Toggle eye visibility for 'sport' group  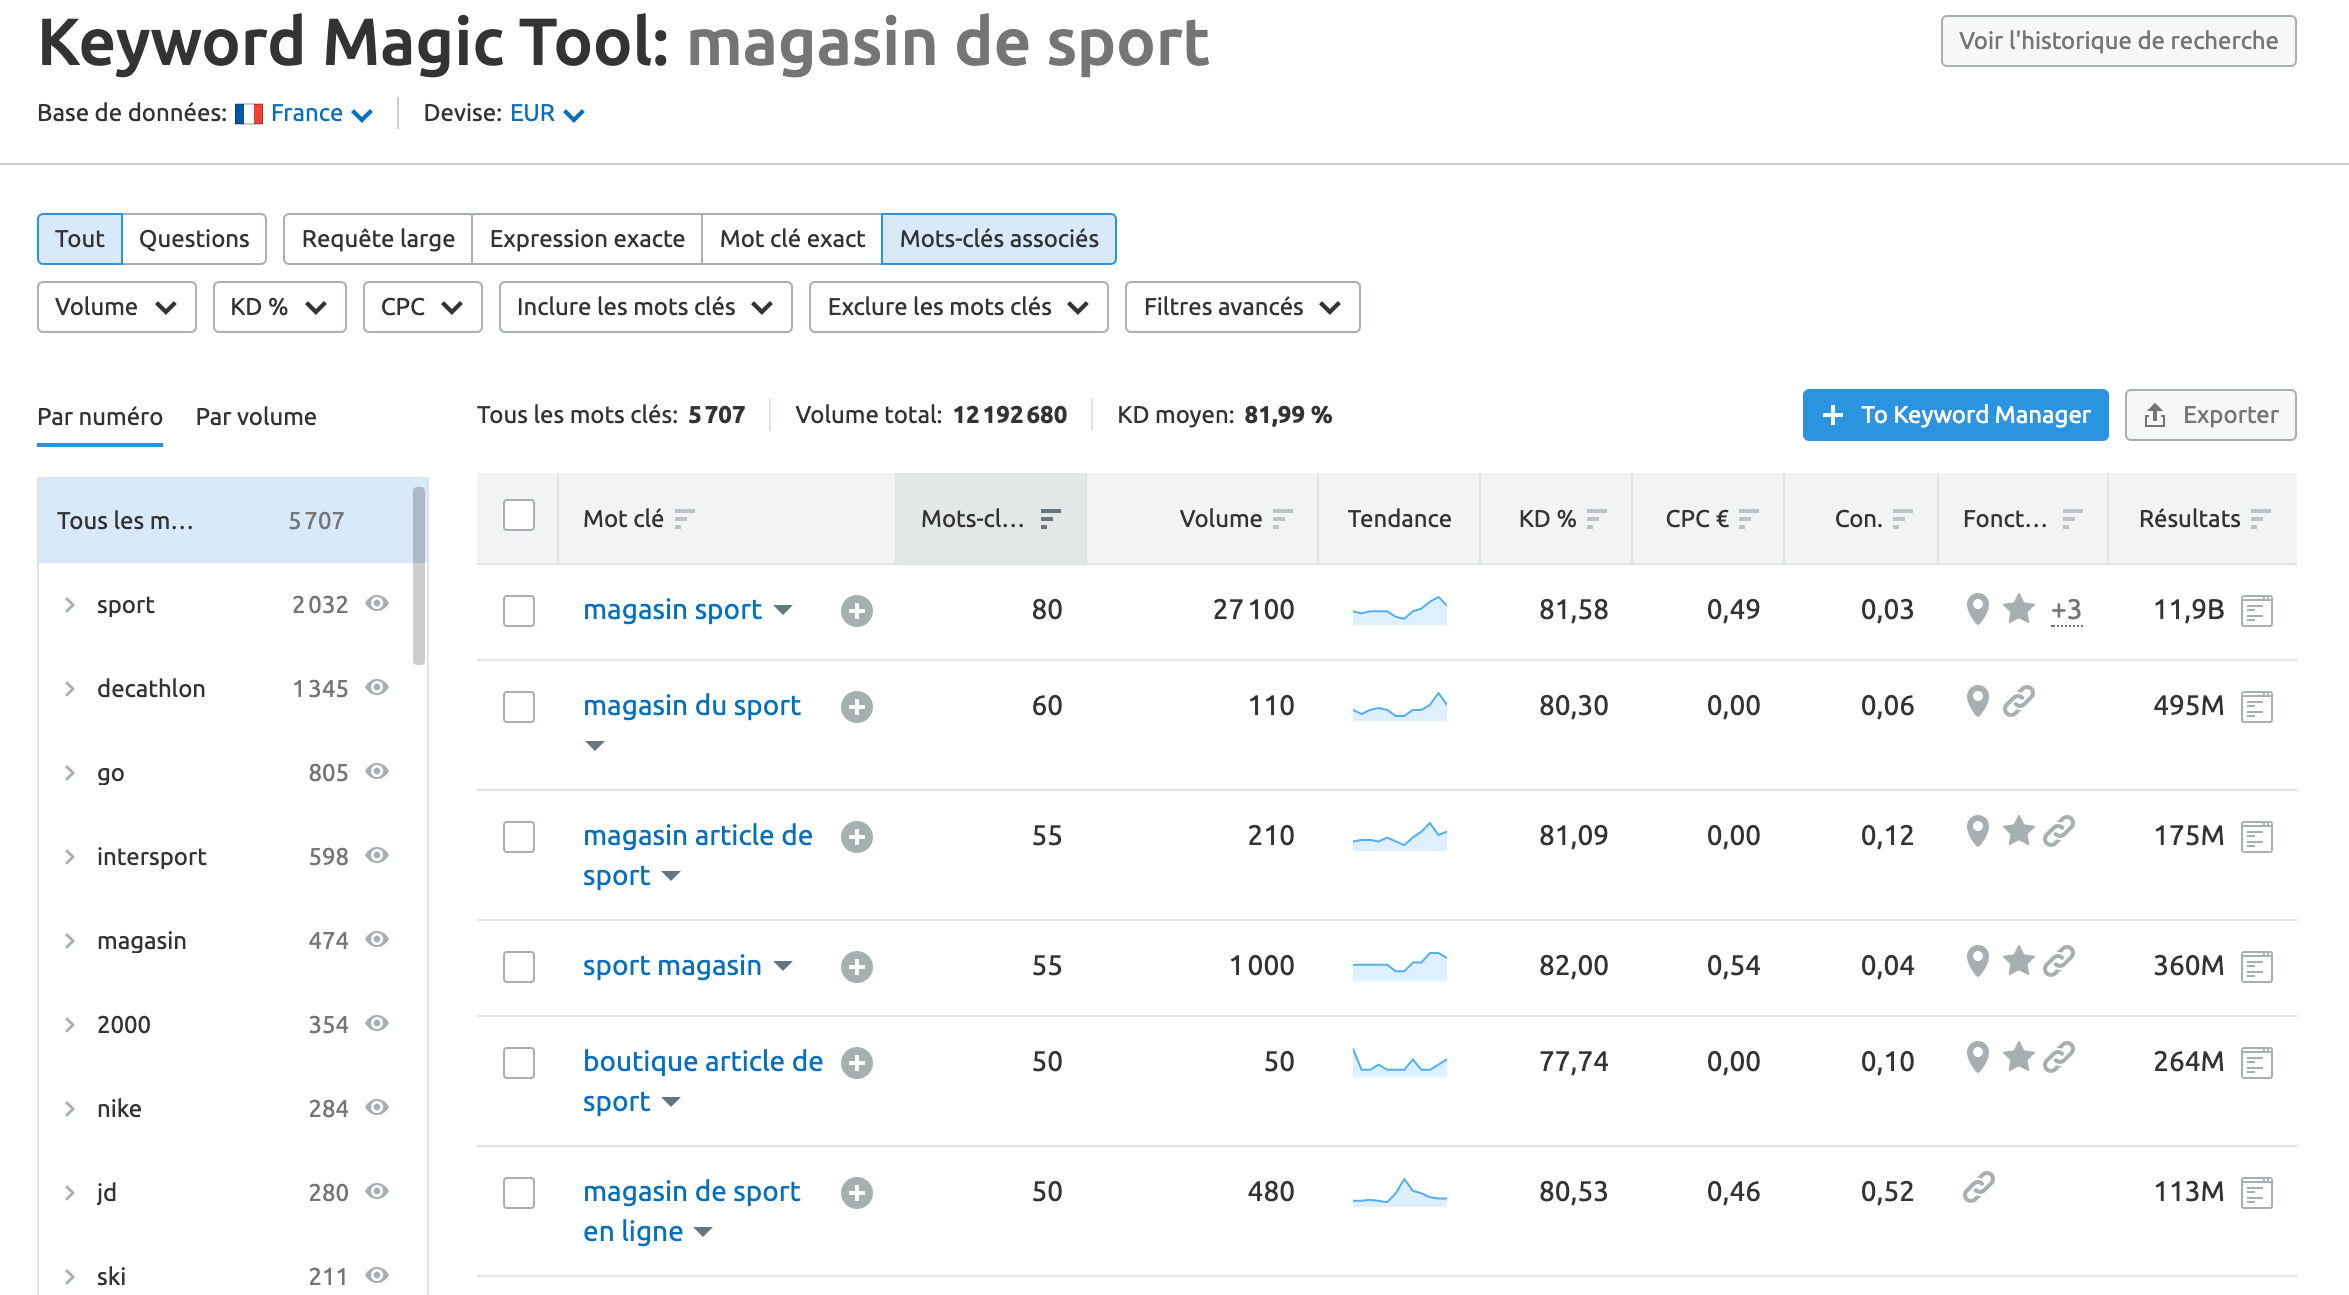click(377, 604)
